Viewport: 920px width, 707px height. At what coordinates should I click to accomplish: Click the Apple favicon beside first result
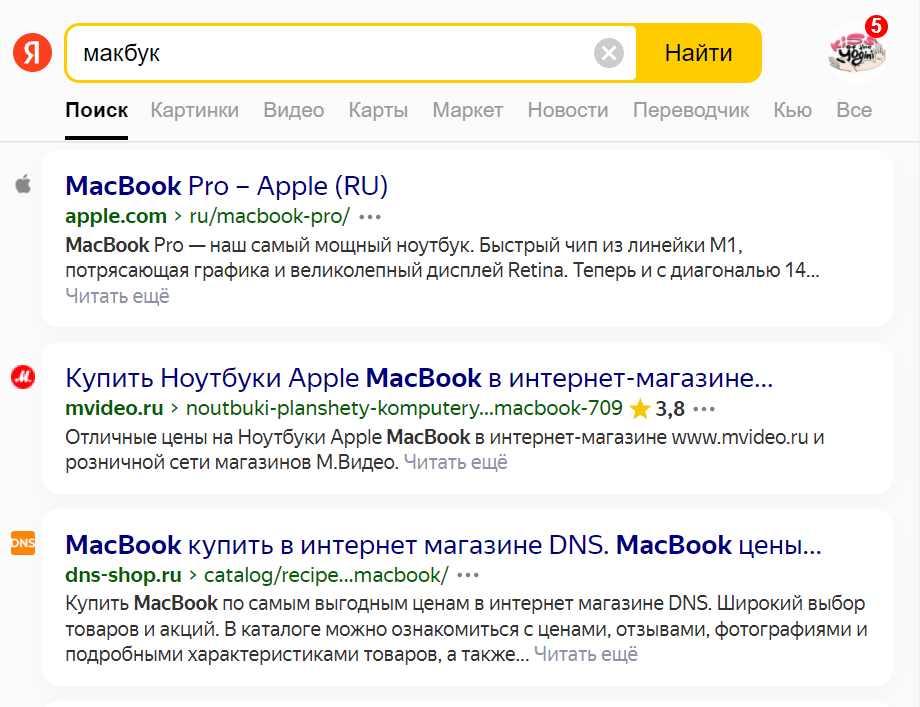point(23,185)
